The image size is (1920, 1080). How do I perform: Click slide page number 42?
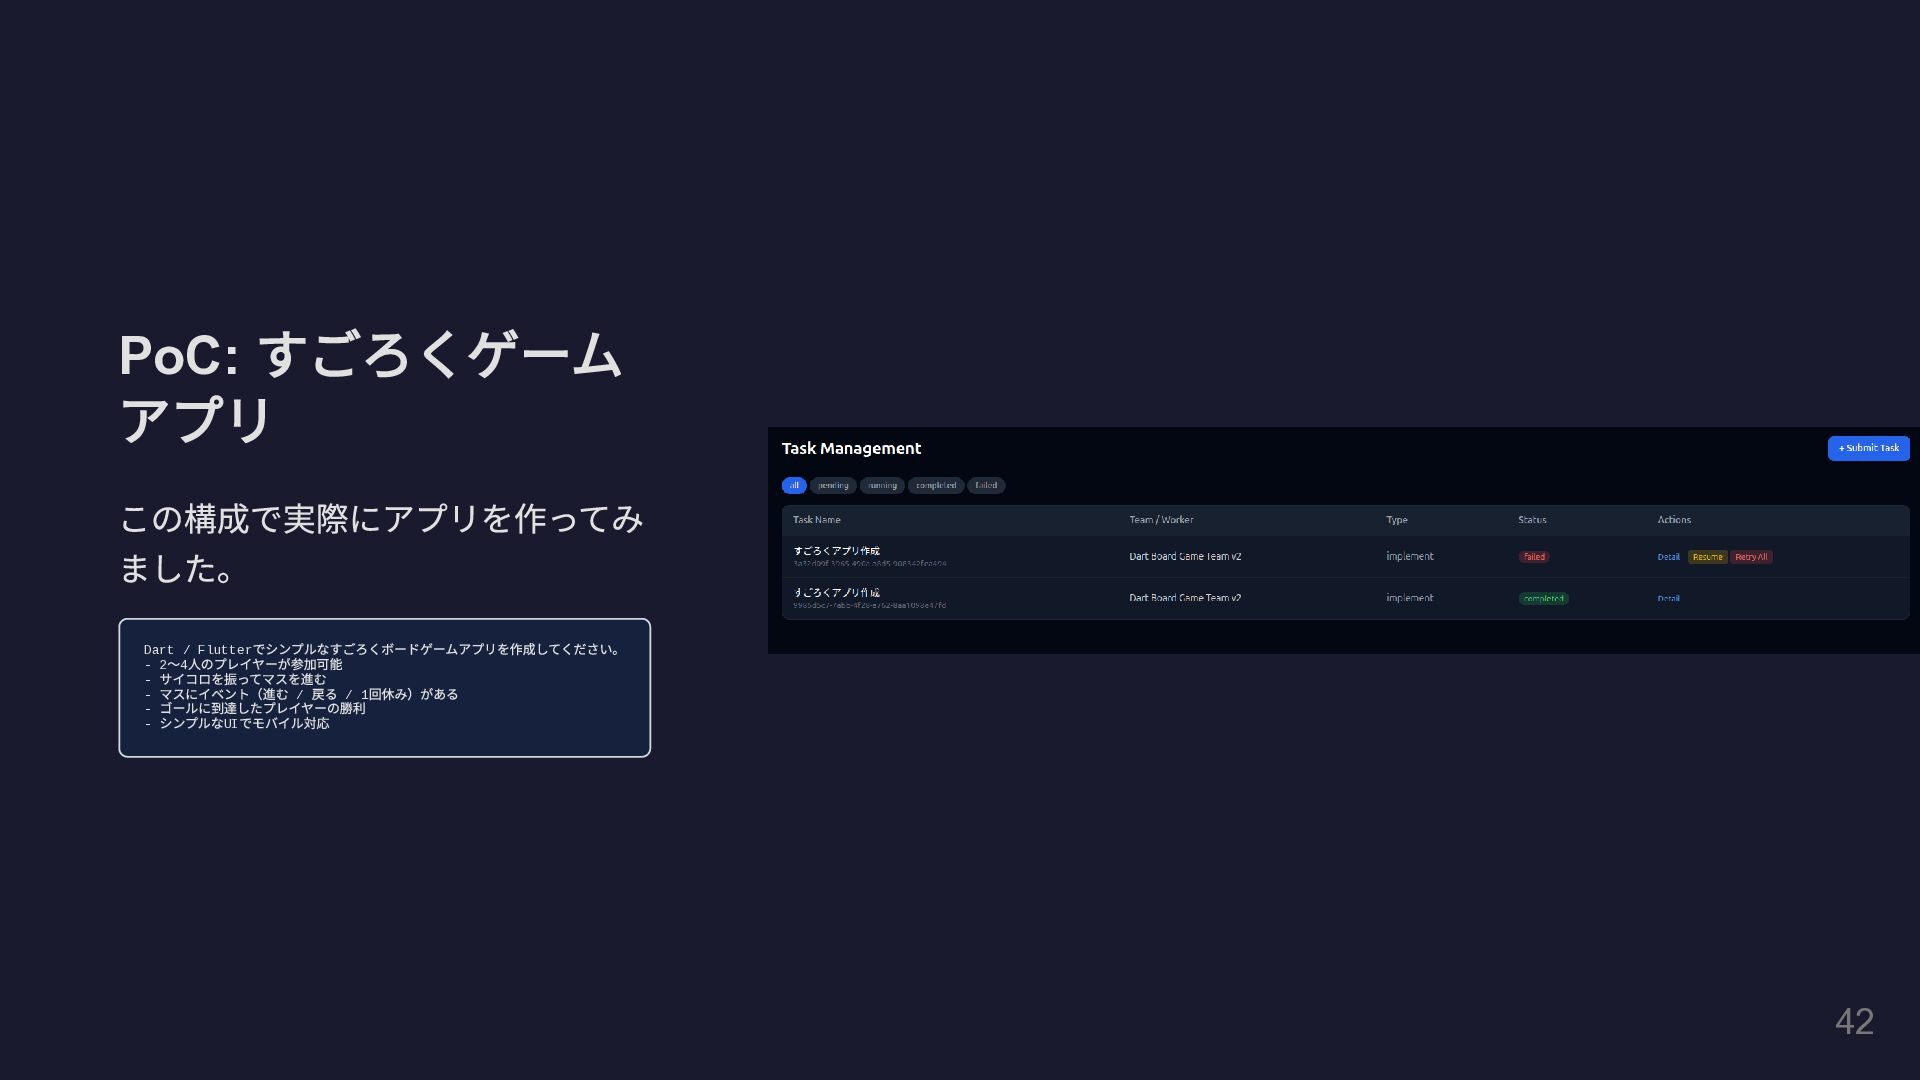[1854, 1021]
